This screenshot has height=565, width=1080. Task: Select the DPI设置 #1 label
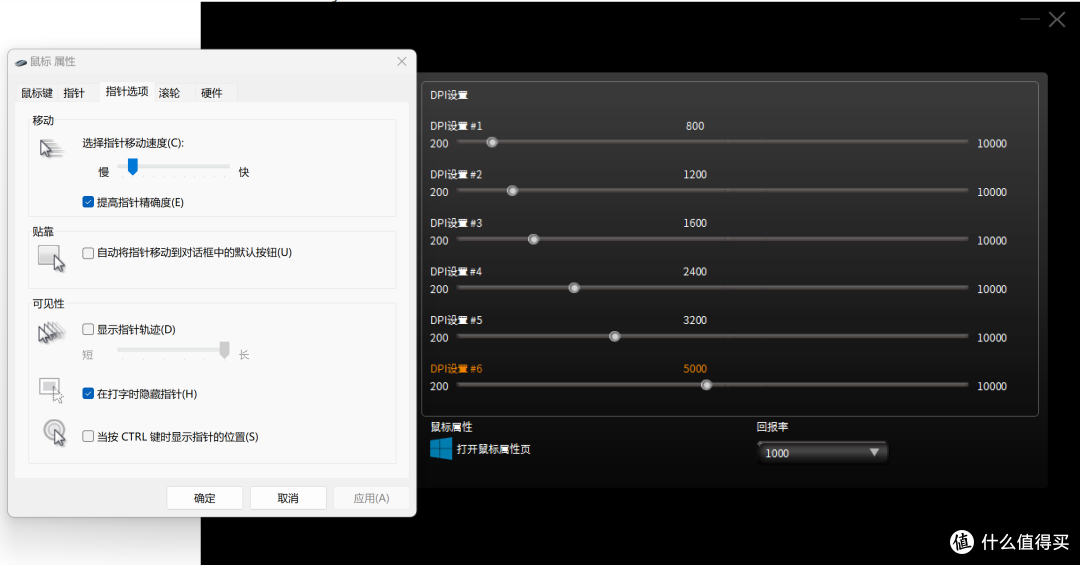click(x=456, y=126)
